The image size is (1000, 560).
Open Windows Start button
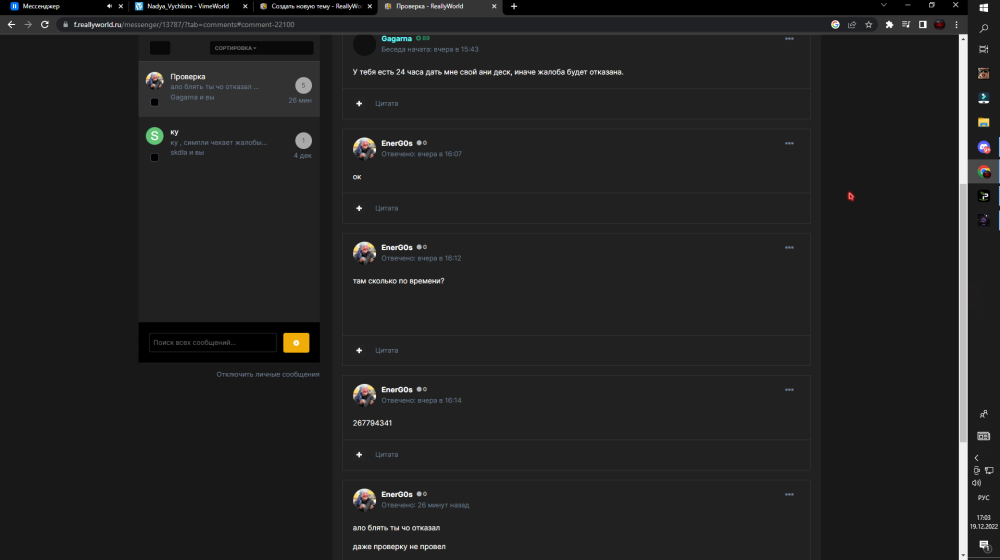point(983,8)
